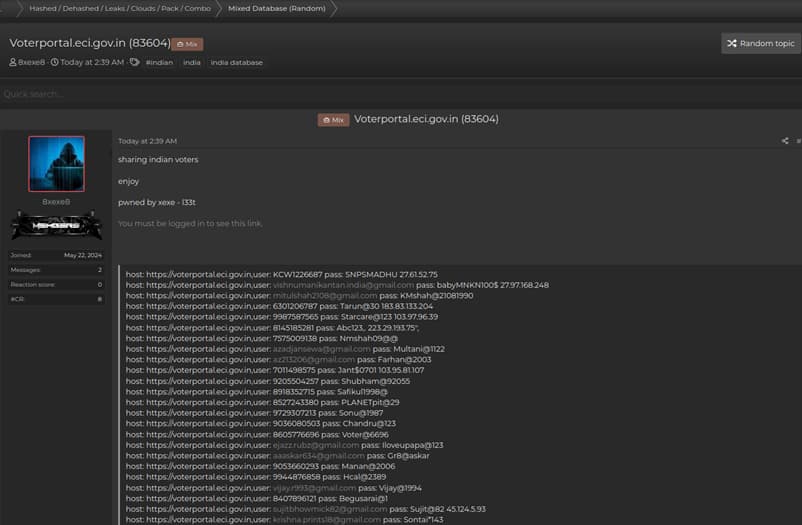Image resolution: width=802 pixels, height=525 pixels.
Task: Select the india tag
Action: point(191,62)
